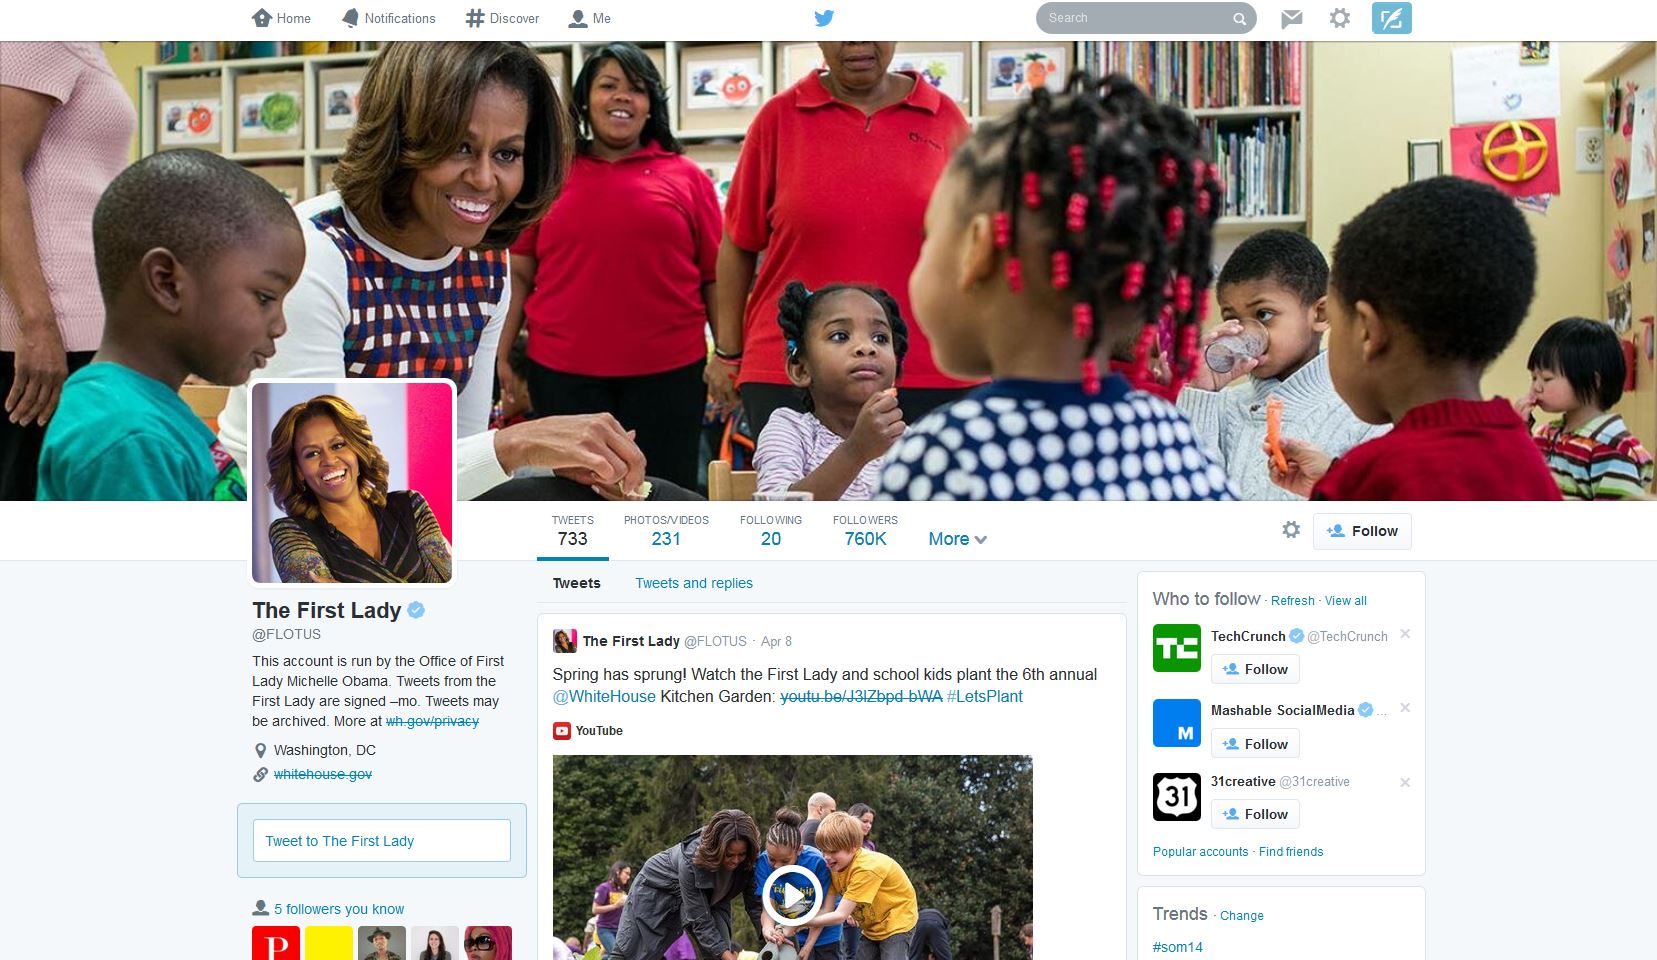Click the compose new tweet icon
1657x960 pixels.
(x=1391, y=18)
